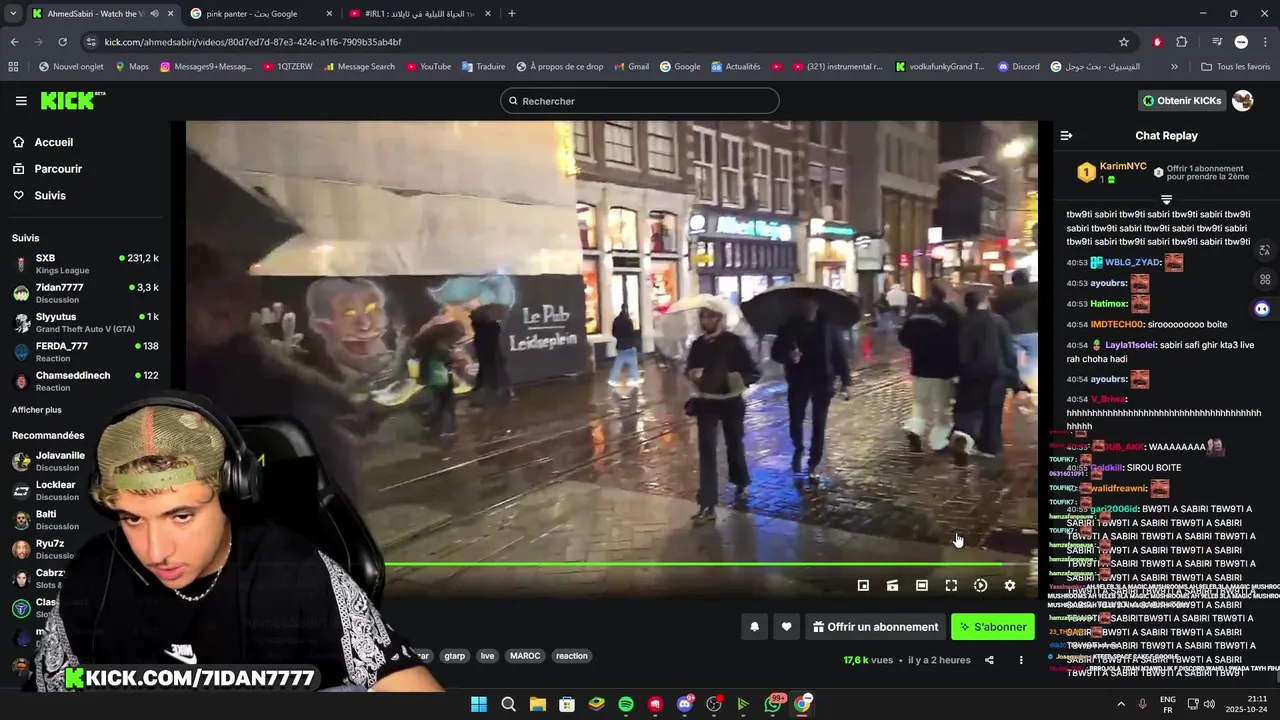
Task: Open SXB channel in Suivis list
Action: [85, 264]
